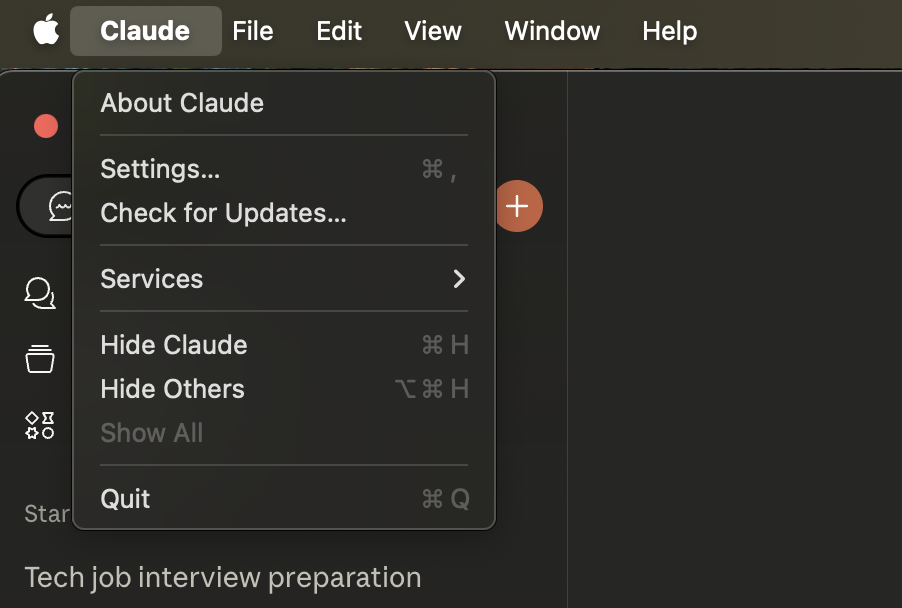This screenshot has width=902, height=608.
Task: Open the File menu
Action: click(x=252, y=31)
